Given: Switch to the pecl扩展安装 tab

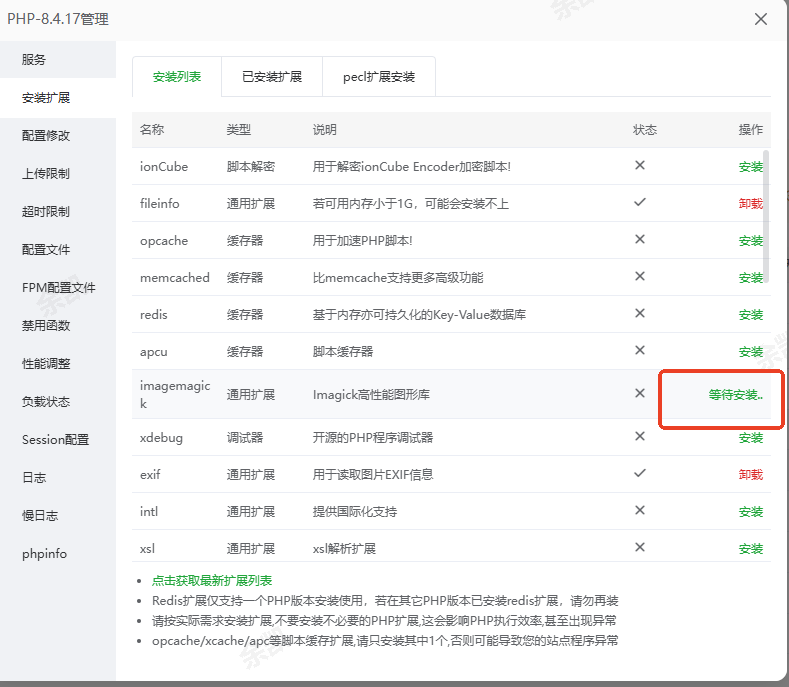Looking at the screenshot, I should (x=379, y=77).
